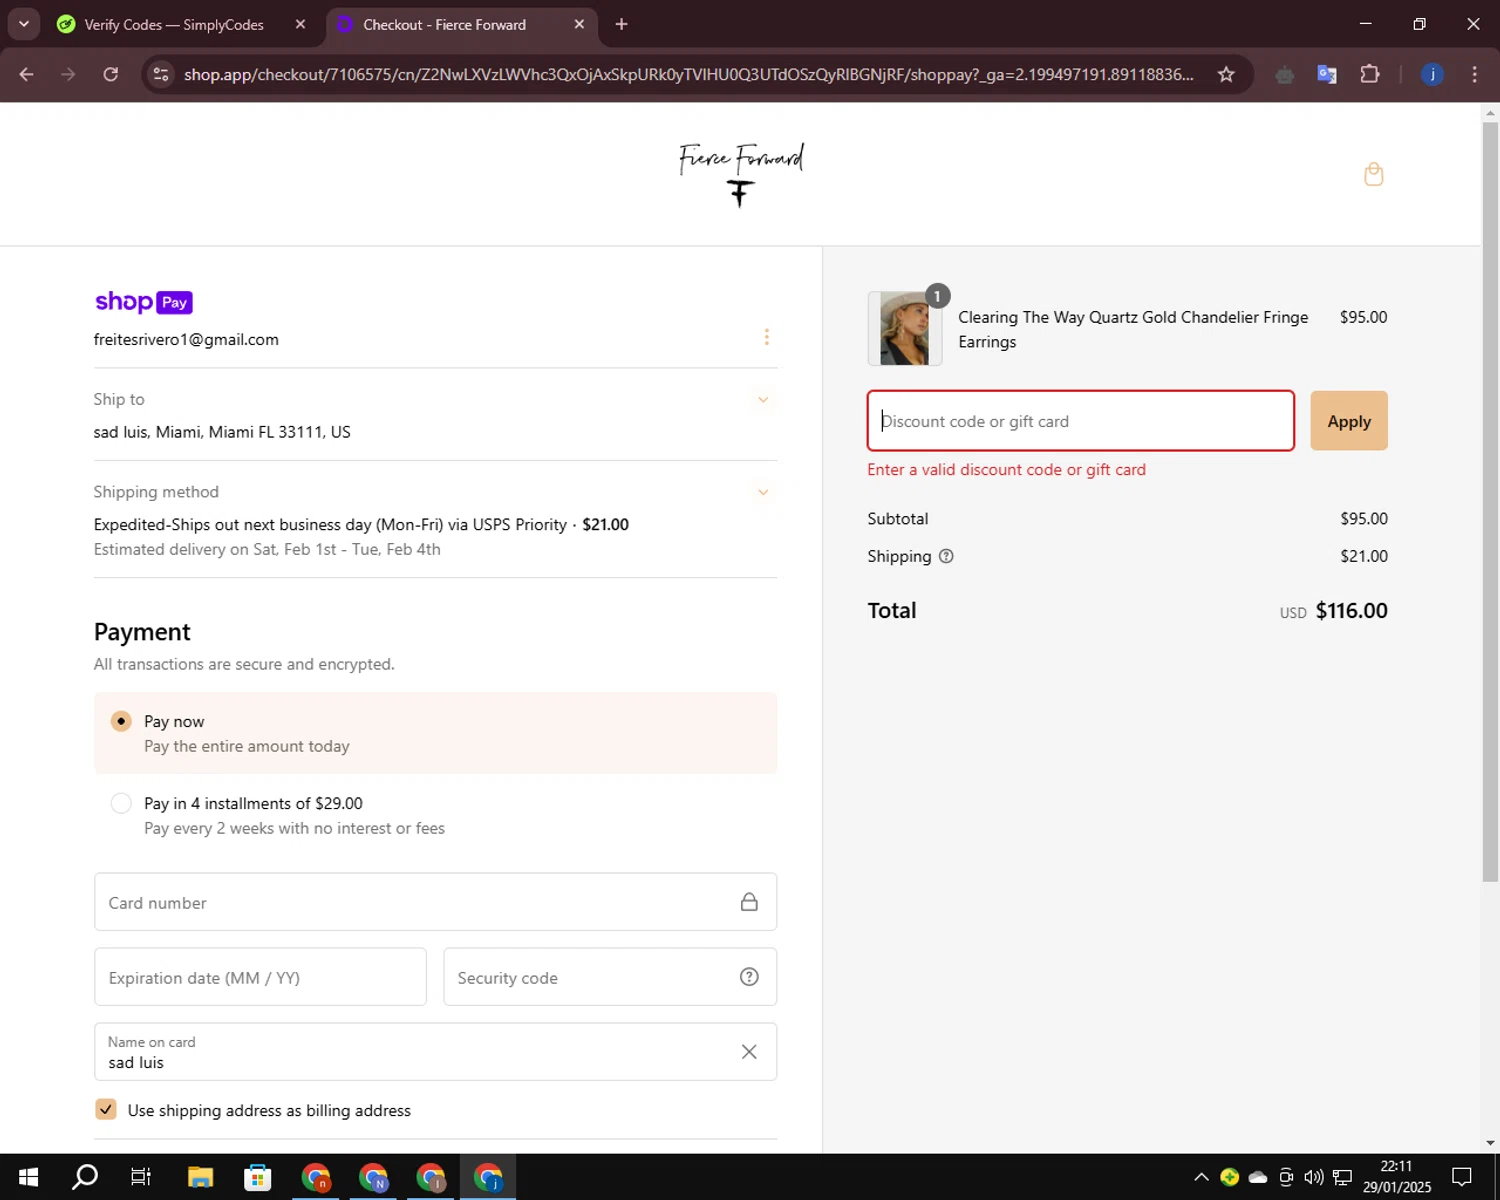Open Task View on the taskbar

click(x=141, y=1177)
